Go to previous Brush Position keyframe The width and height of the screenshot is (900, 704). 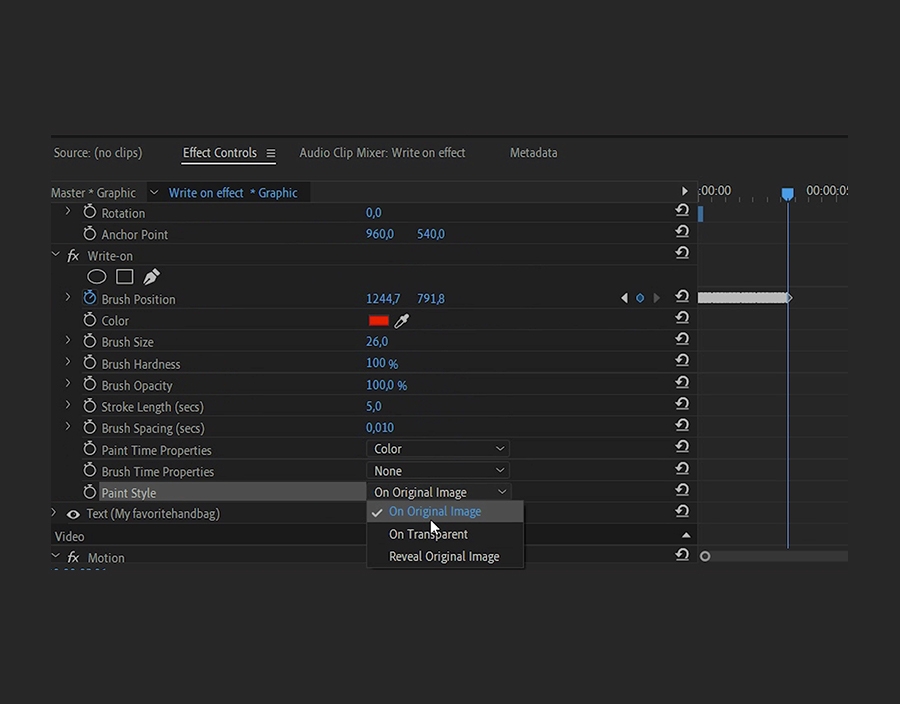click(625, 298)
